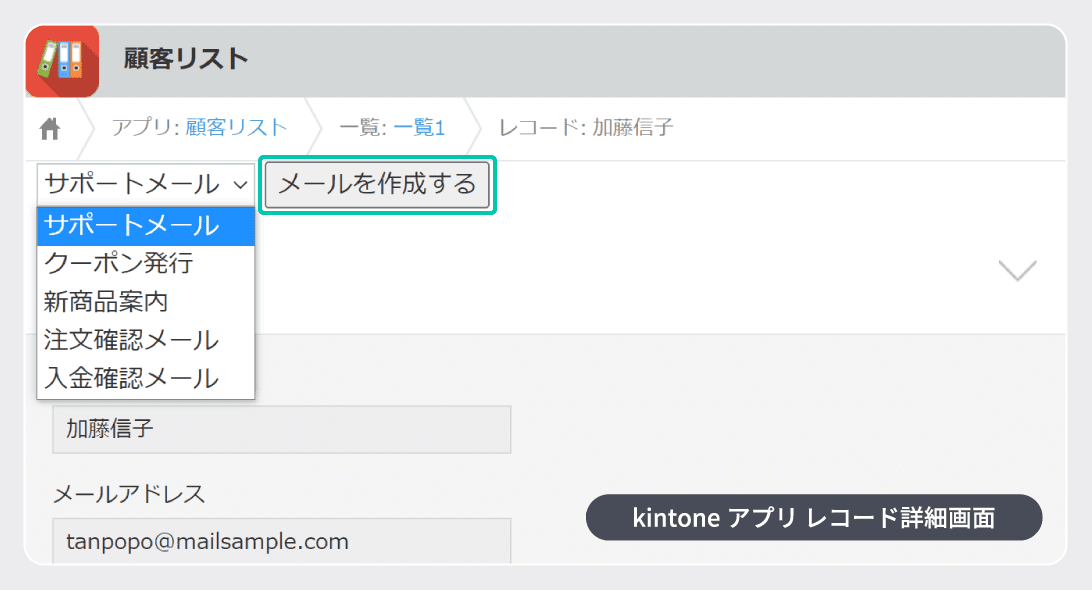Click the highlighted mail creation button border
The image size is (1092, 590).
tap(377, 185)
